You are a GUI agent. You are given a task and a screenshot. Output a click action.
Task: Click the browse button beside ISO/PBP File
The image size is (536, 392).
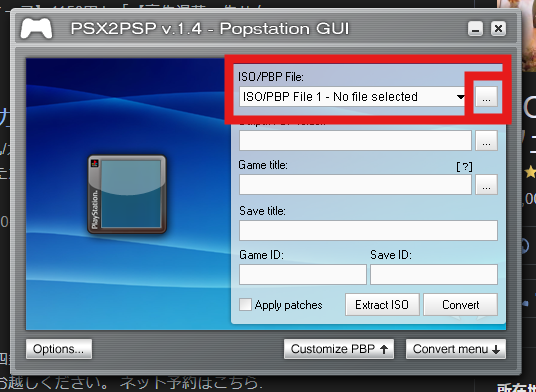[x=486, y=97]
